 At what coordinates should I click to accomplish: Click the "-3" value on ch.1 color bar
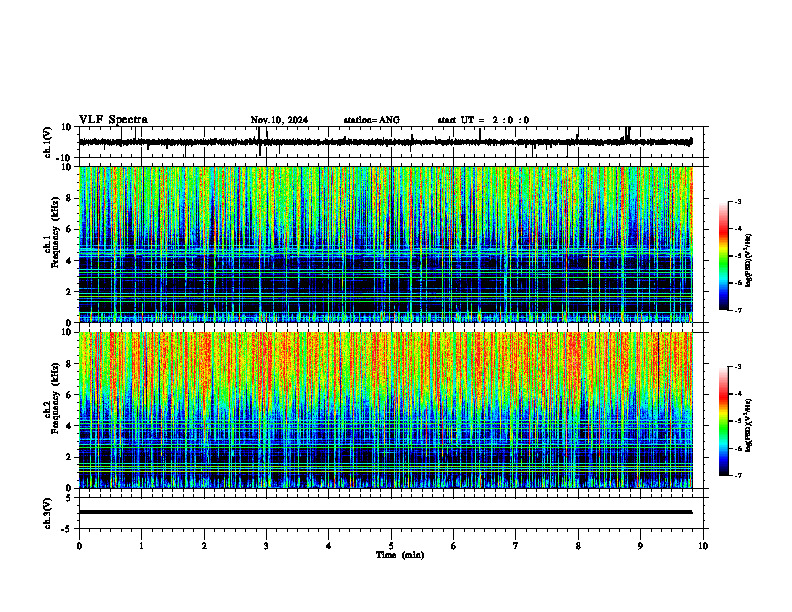[738, 201]
